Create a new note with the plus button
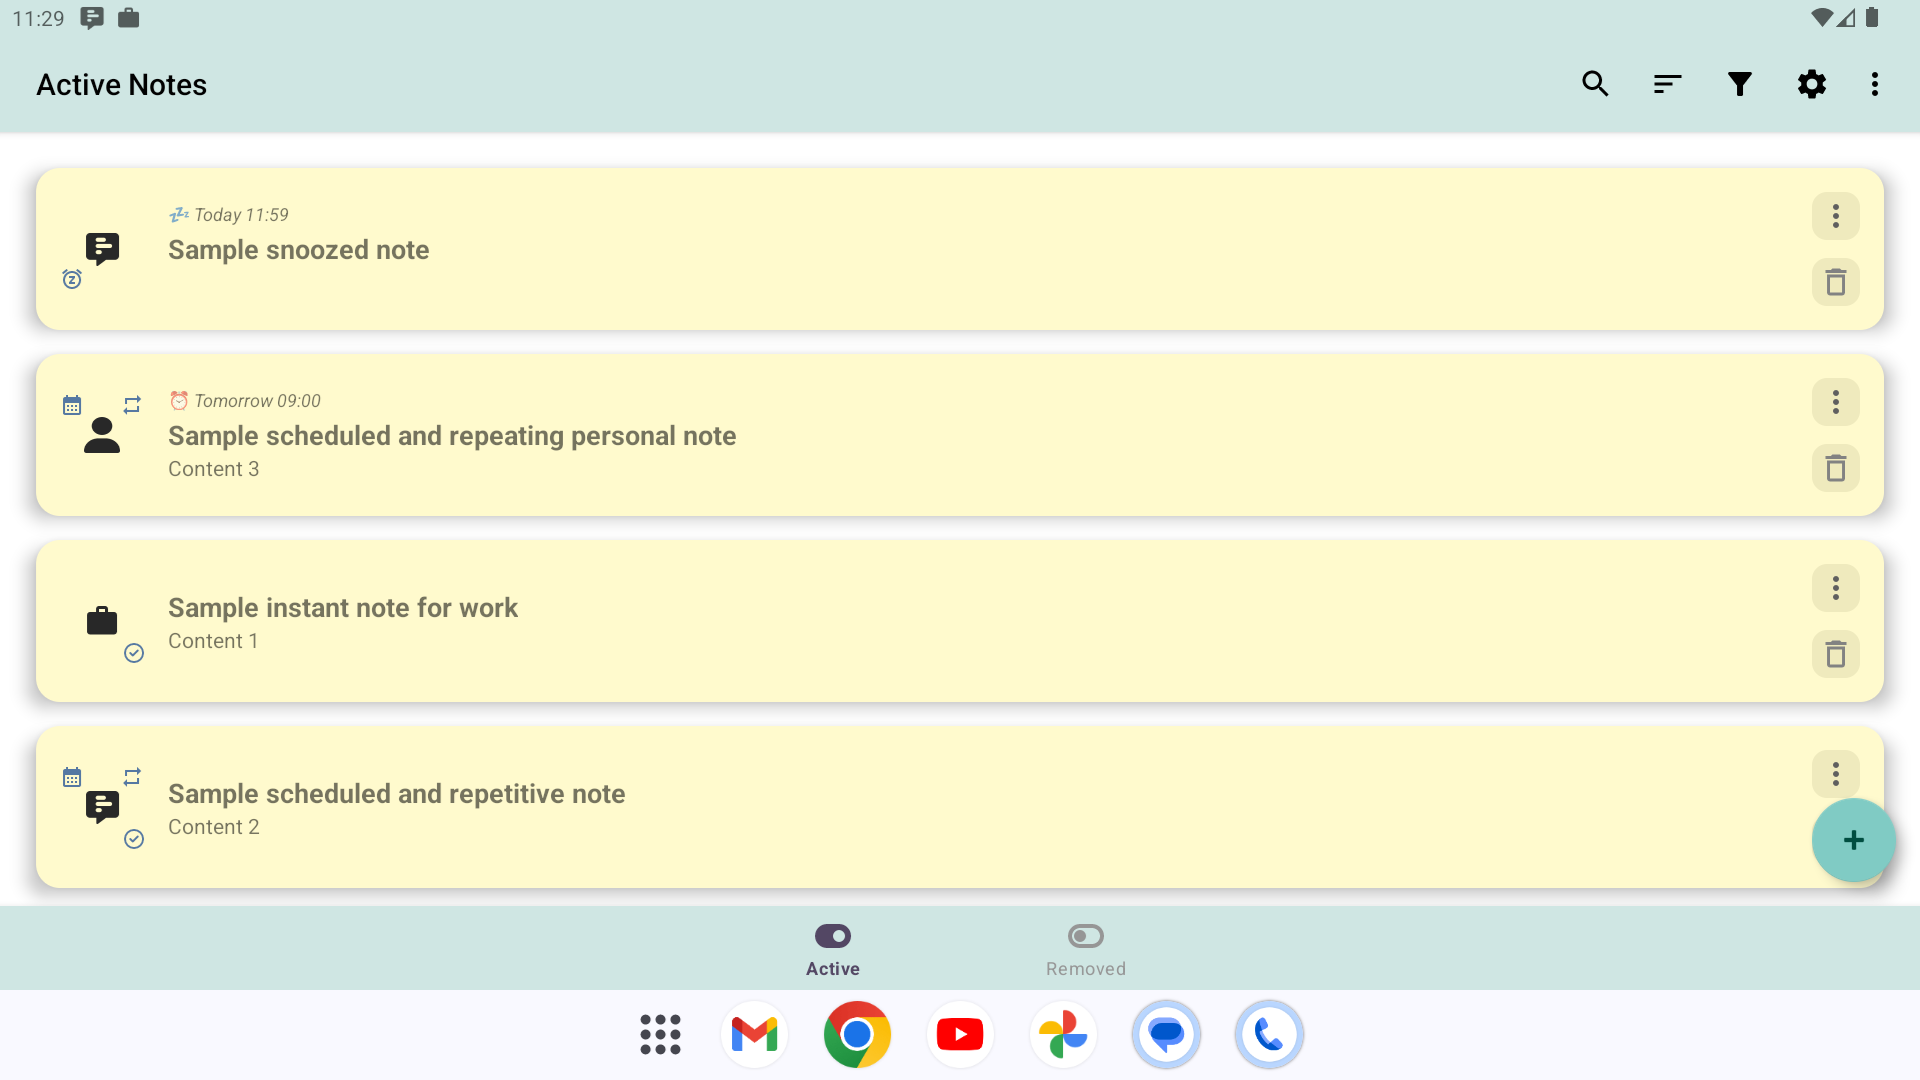The height and width of the screenshot is (1080, 1920). pyautogui.click(x=1852, y=840)
